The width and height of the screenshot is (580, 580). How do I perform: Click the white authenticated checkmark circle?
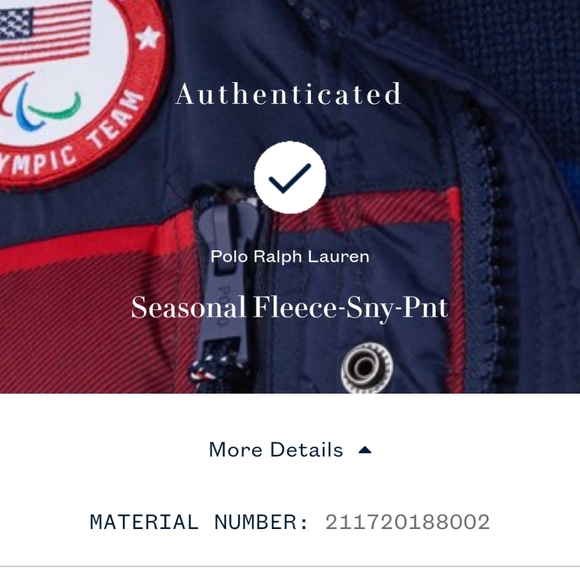(x=290, y=178)
